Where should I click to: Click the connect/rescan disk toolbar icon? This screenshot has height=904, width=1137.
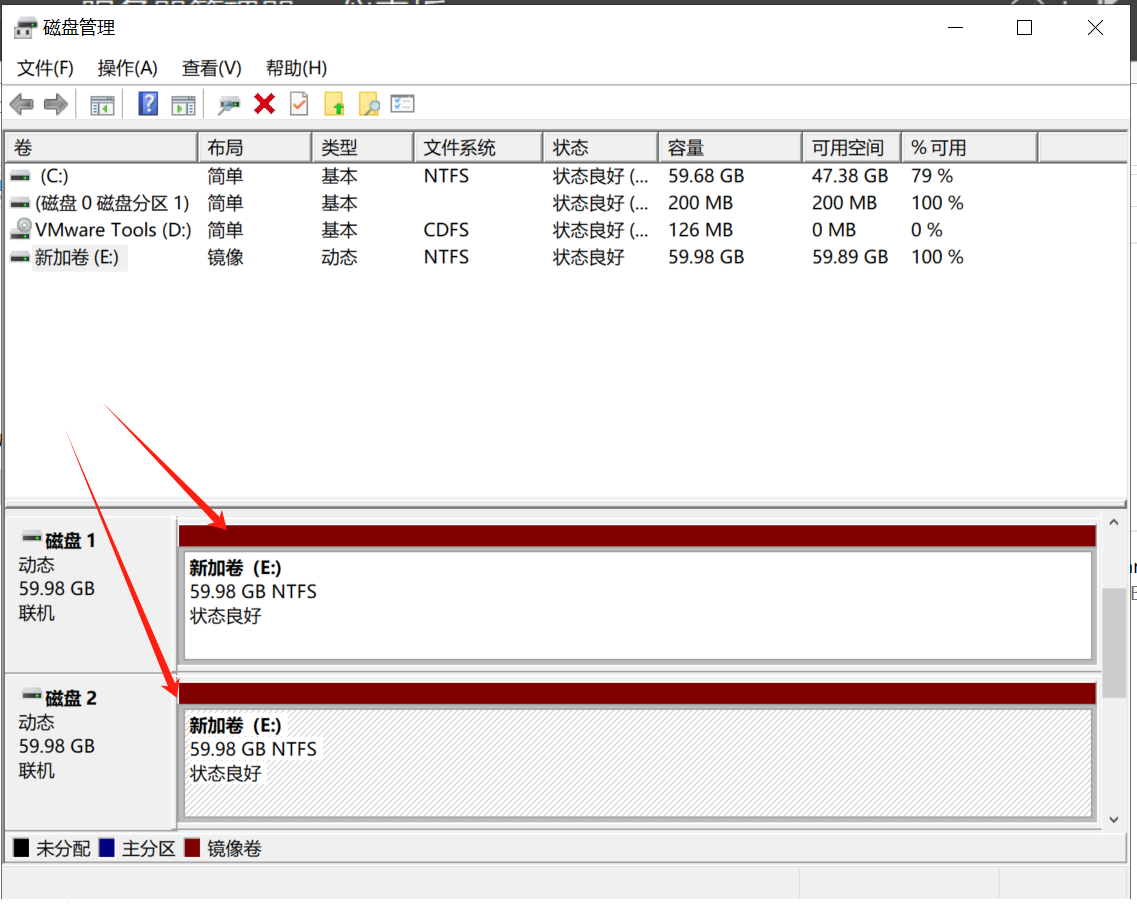(x=229, y=105)
